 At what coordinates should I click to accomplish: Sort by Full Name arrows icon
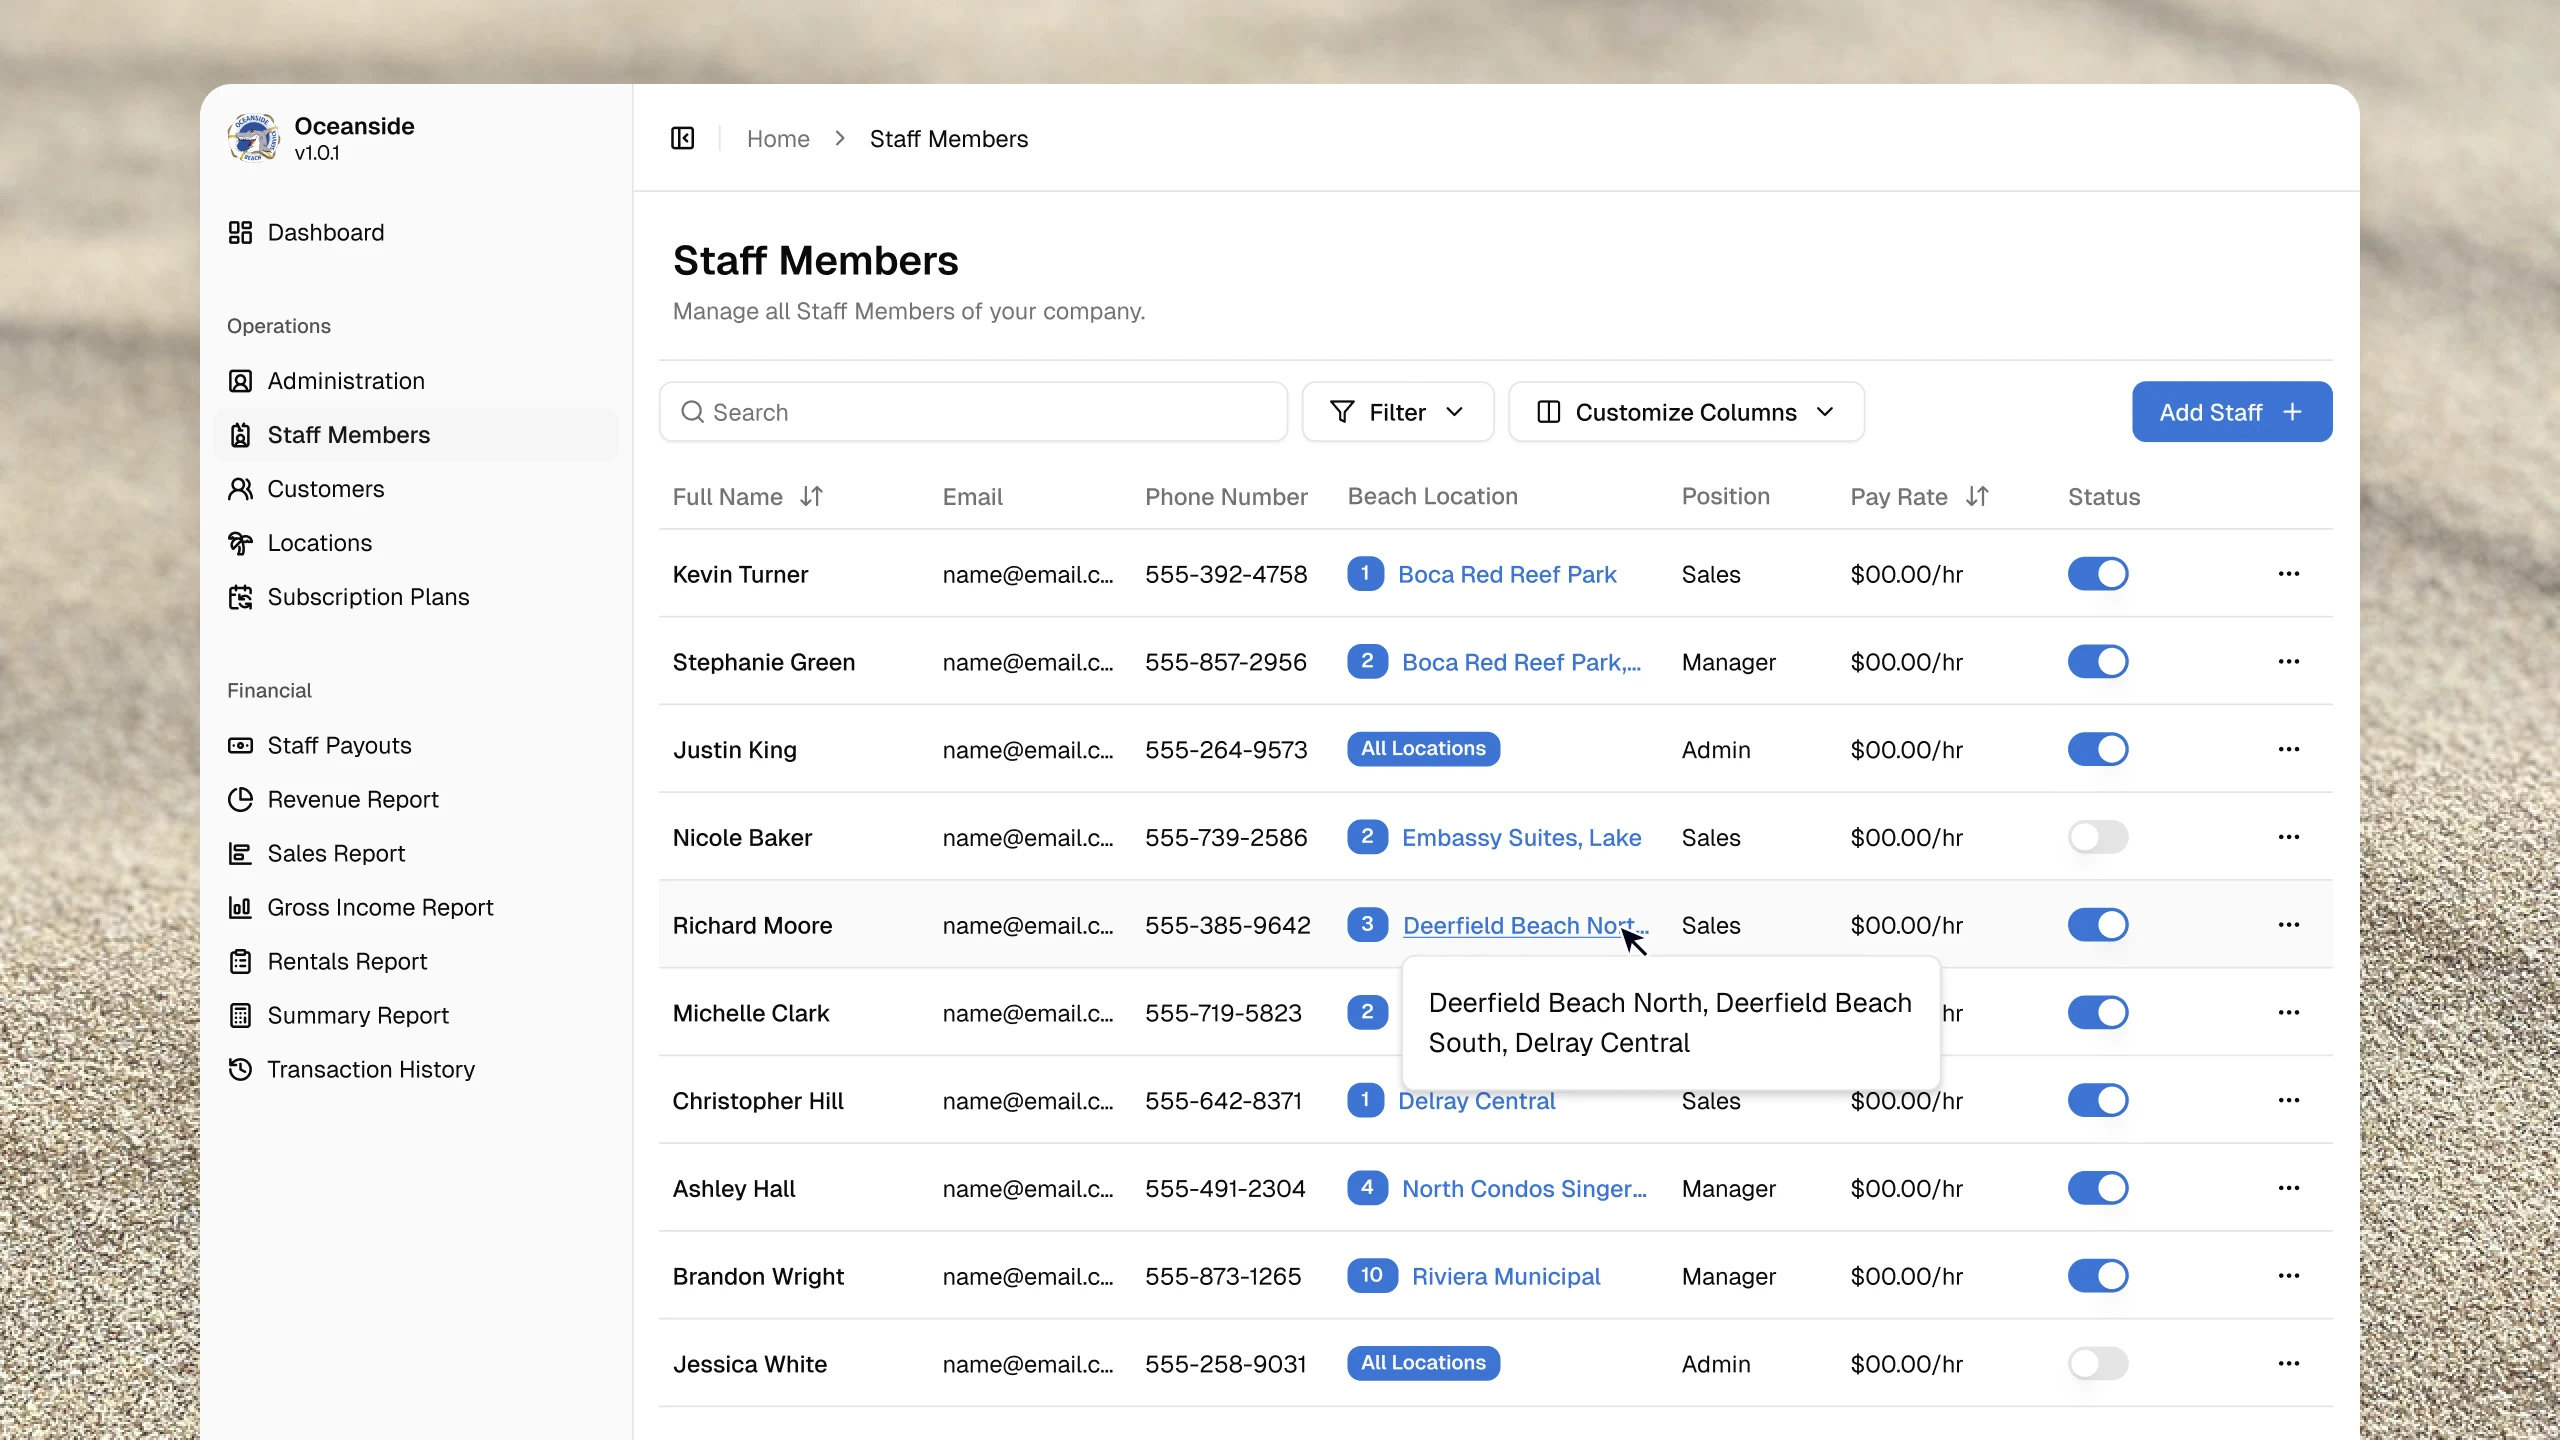point(811,496)
